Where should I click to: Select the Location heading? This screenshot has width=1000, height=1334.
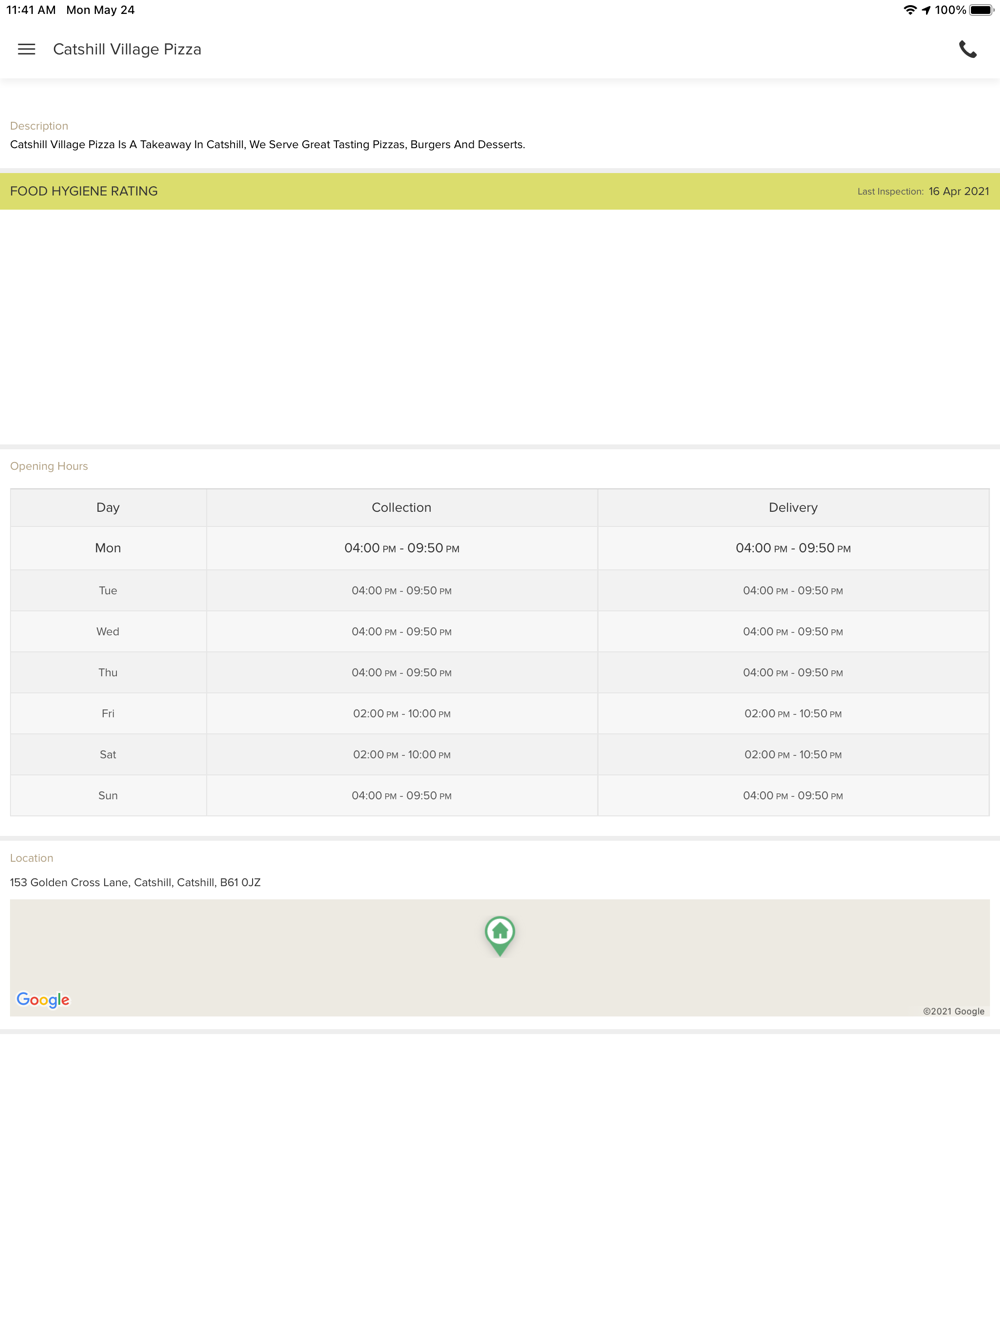pos(31,858)
